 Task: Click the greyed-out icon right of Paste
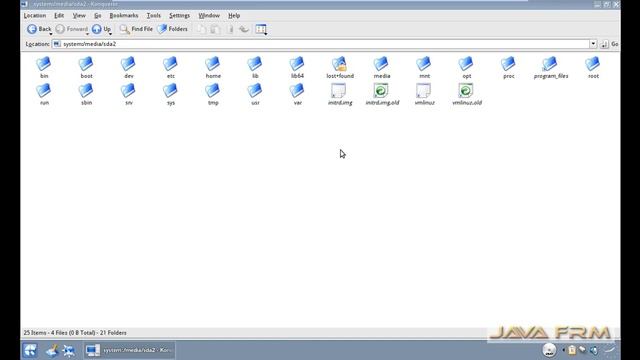click(231, 29)
